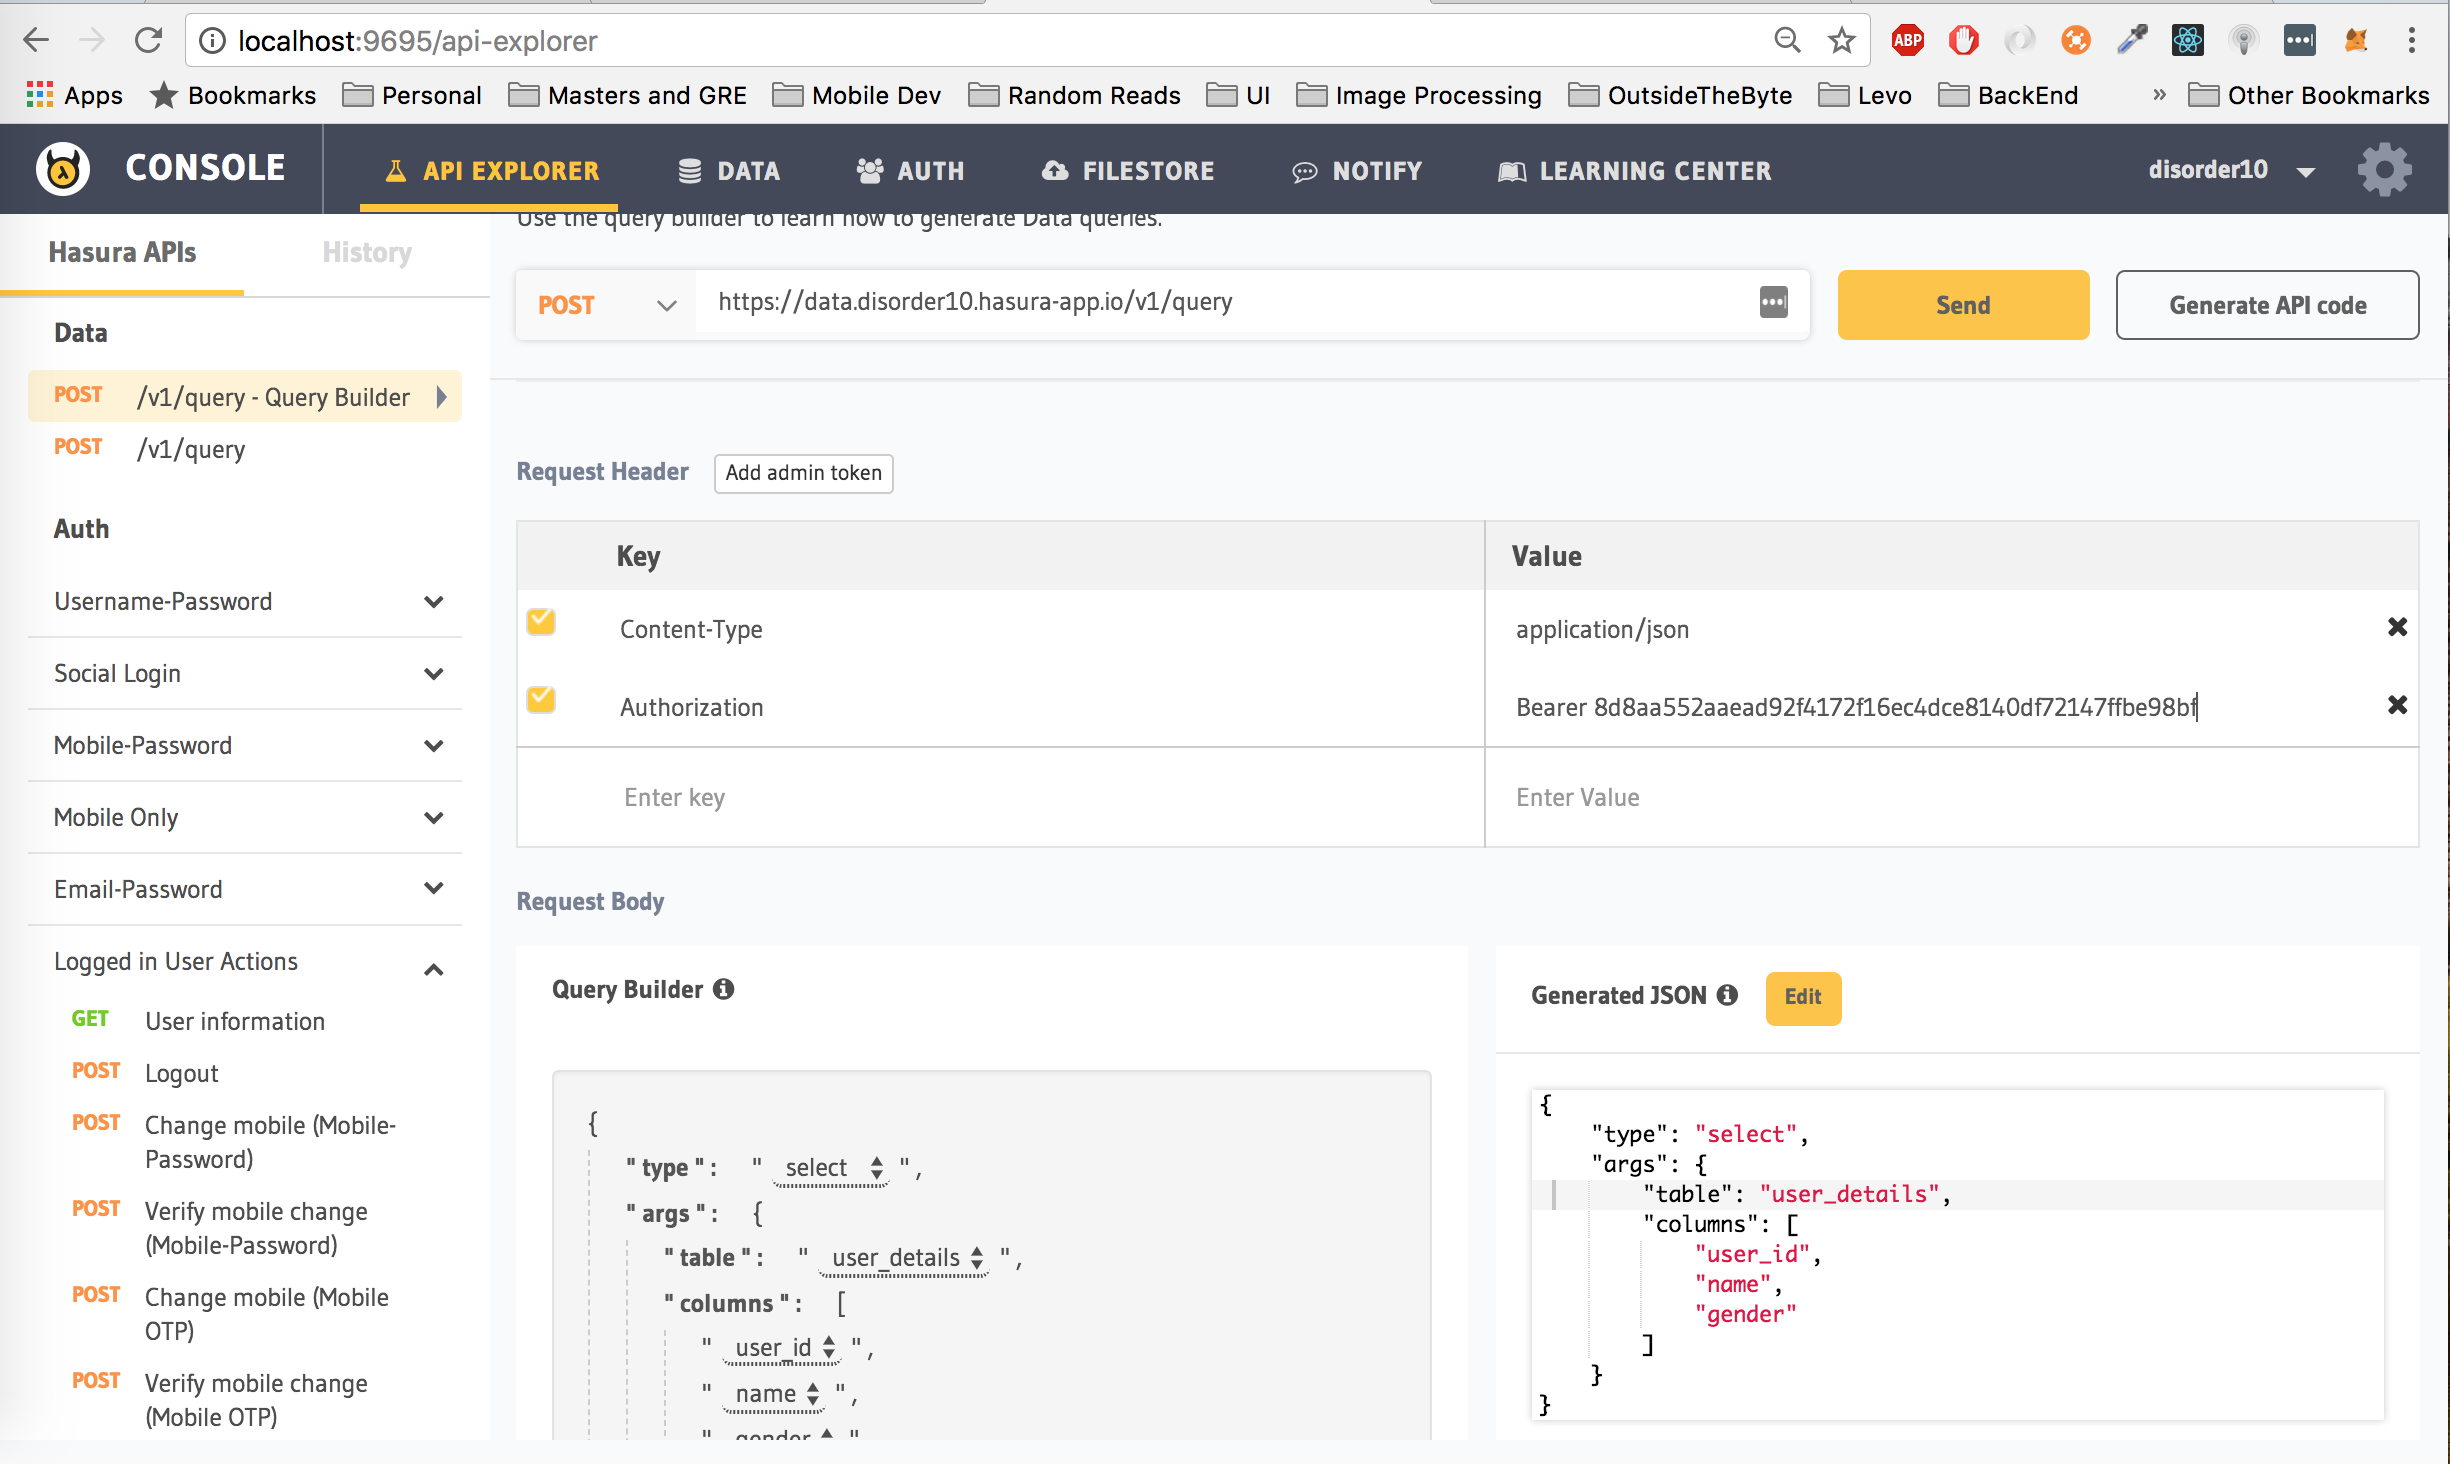Click the Query Builder info icon

pos(724,989)
